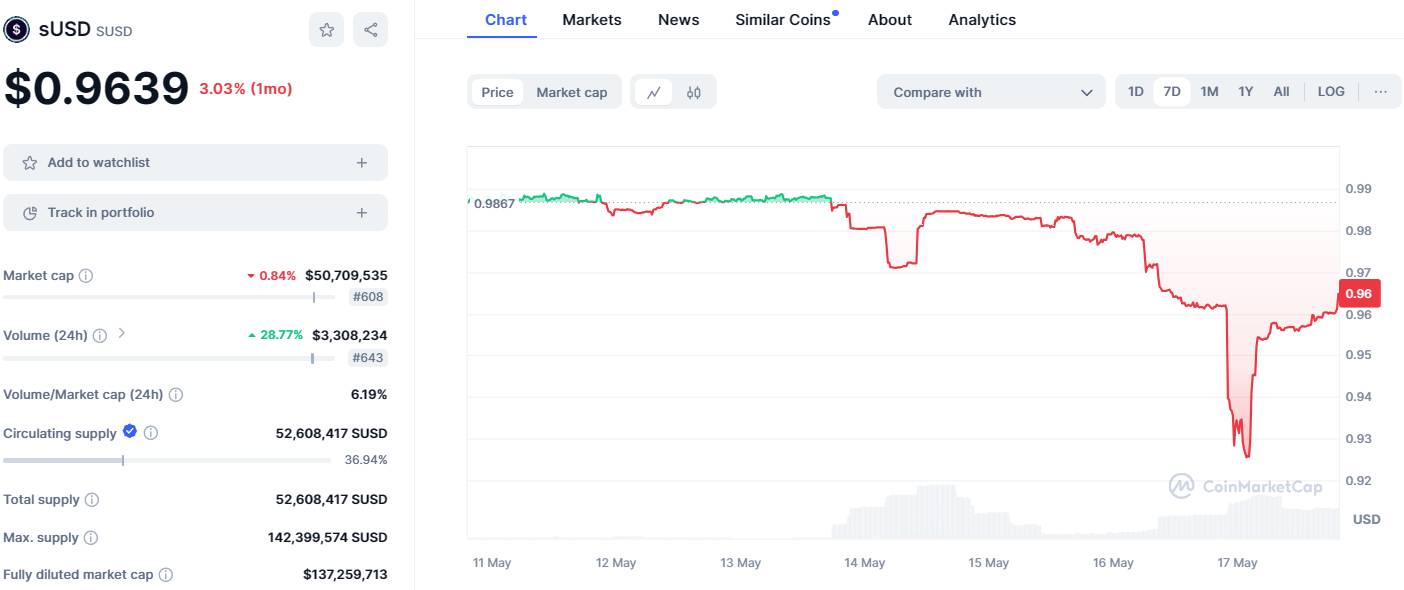Select the Price toggle
This screenshot has width=1404, height=590.
[497, 92]
